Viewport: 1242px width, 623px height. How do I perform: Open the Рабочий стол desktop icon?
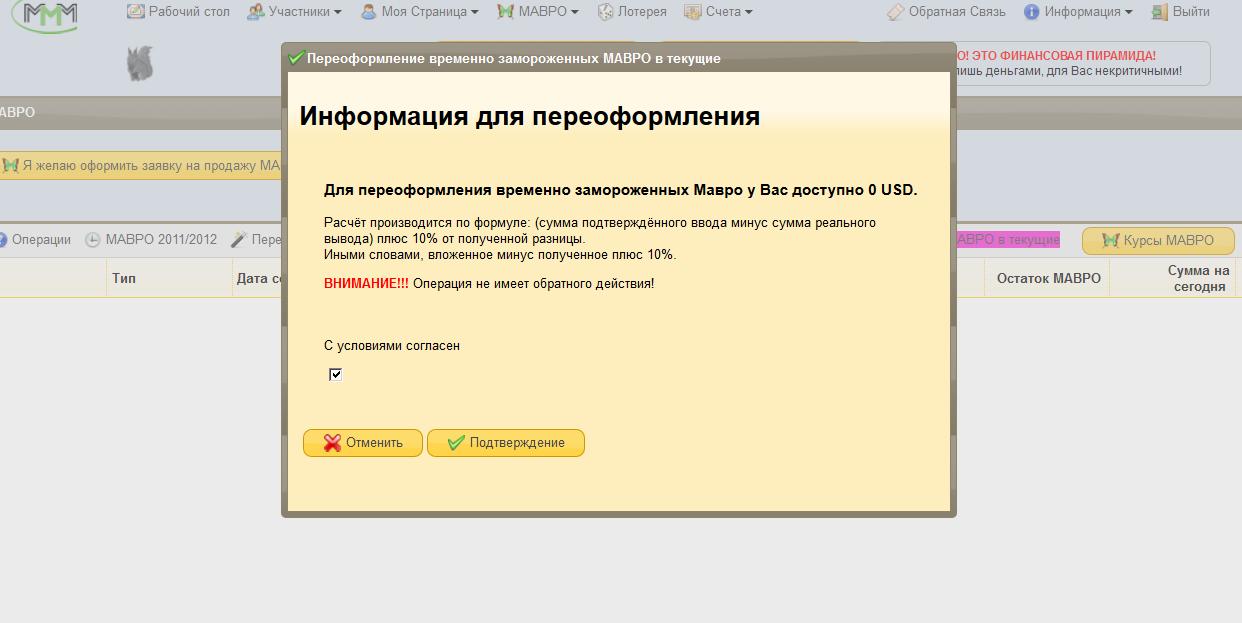click(136, 12)
